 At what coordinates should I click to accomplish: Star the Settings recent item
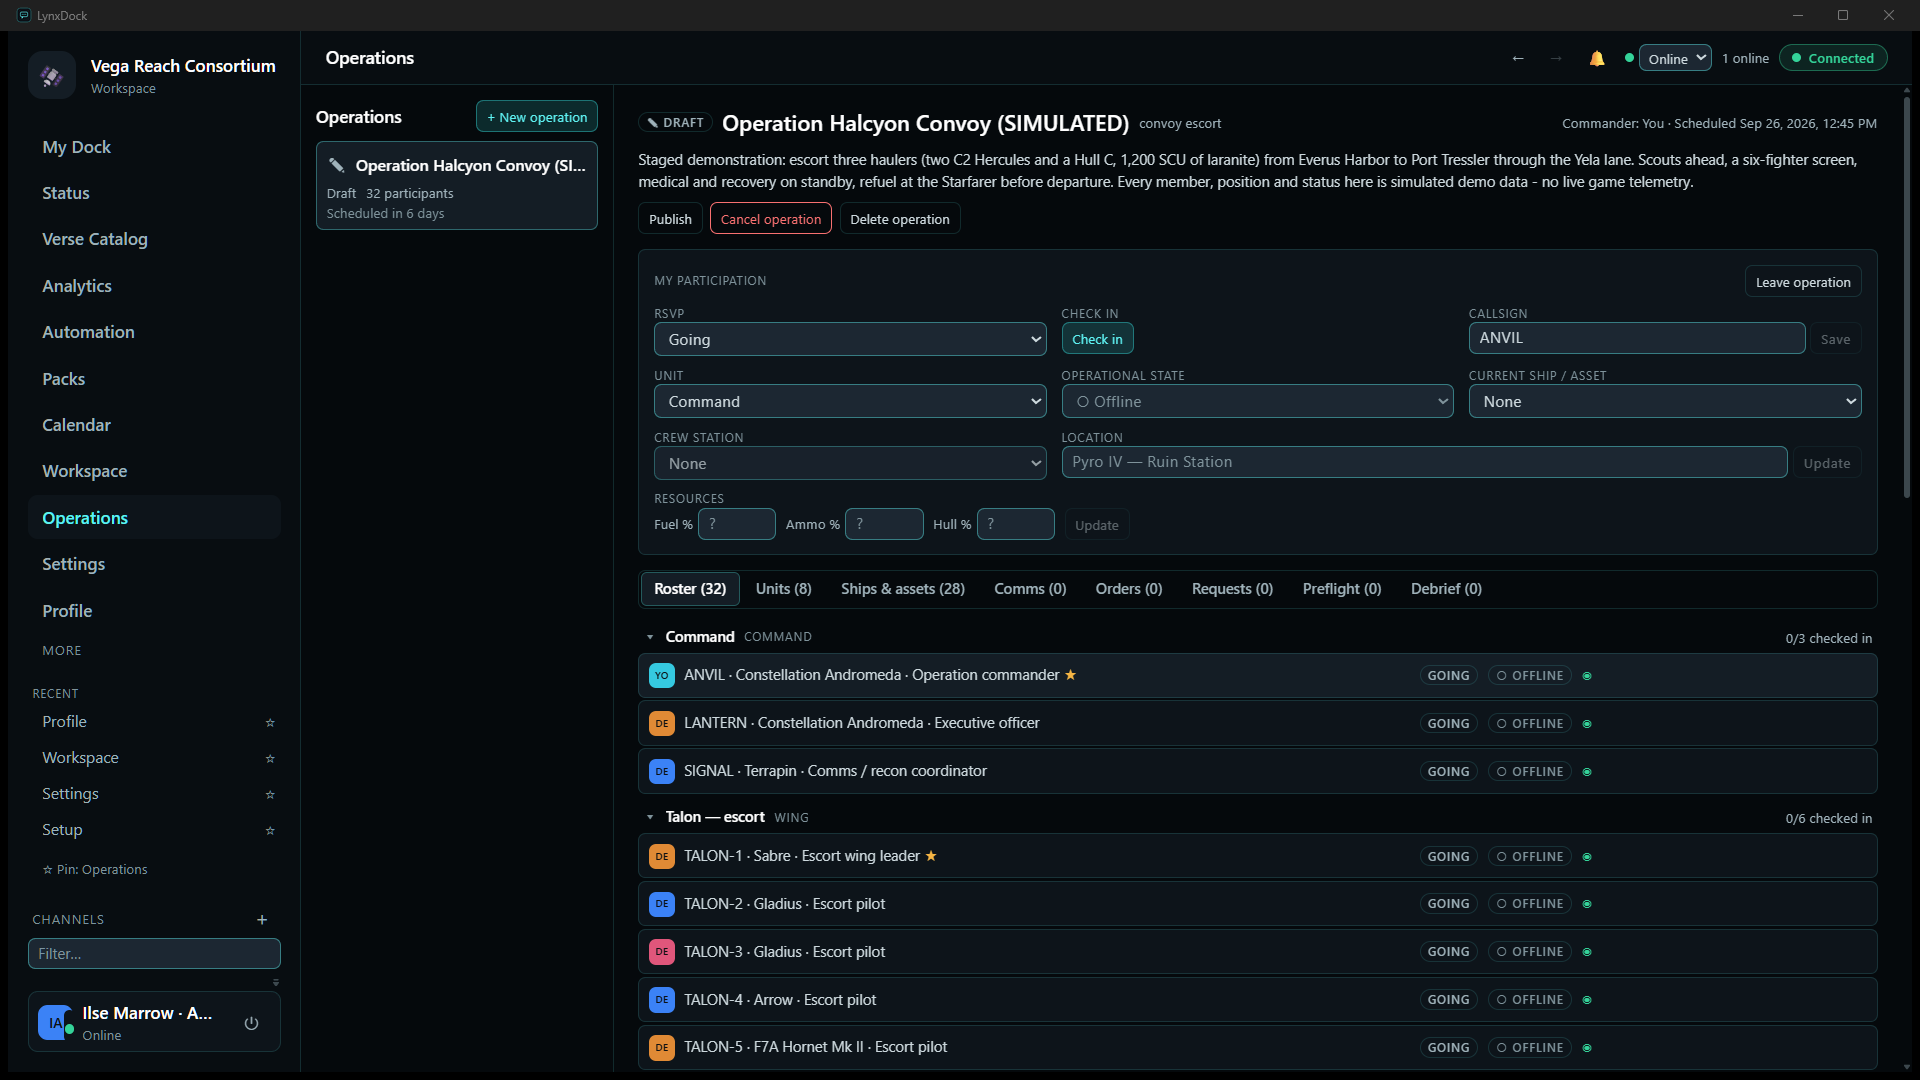[270, 795]
